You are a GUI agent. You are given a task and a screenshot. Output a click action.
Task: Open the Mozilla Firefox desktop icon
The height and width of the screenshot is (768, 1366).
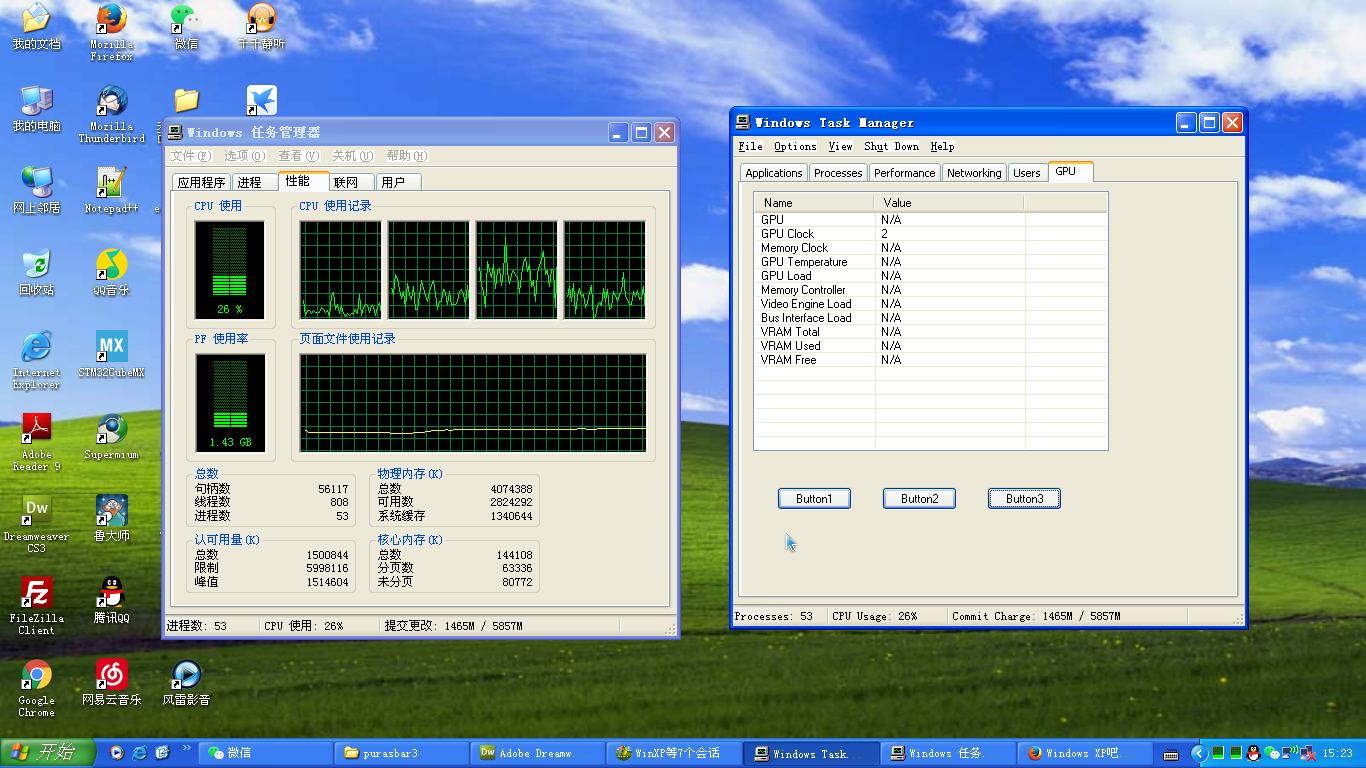click(111, 20)
